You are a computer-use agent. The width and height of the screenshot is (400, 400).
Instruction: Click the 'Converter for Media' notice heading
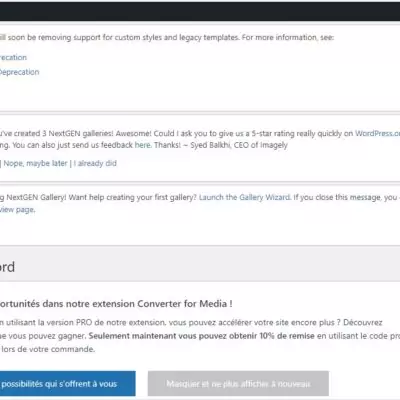116,304
